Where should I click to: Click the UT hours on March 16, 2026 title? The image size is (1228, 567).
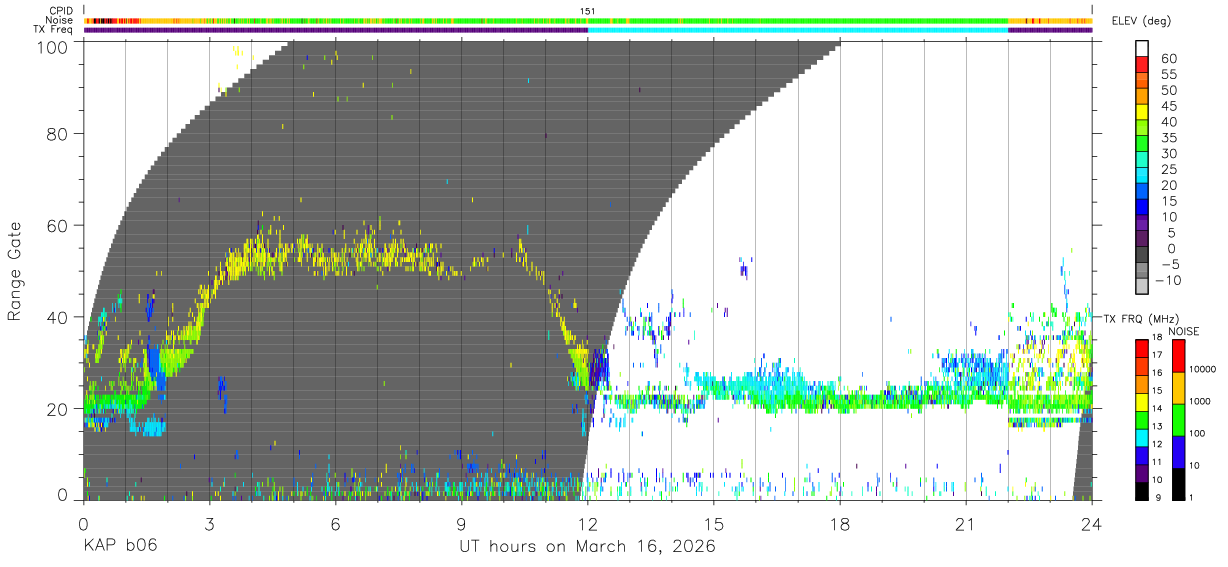(587, 547)
